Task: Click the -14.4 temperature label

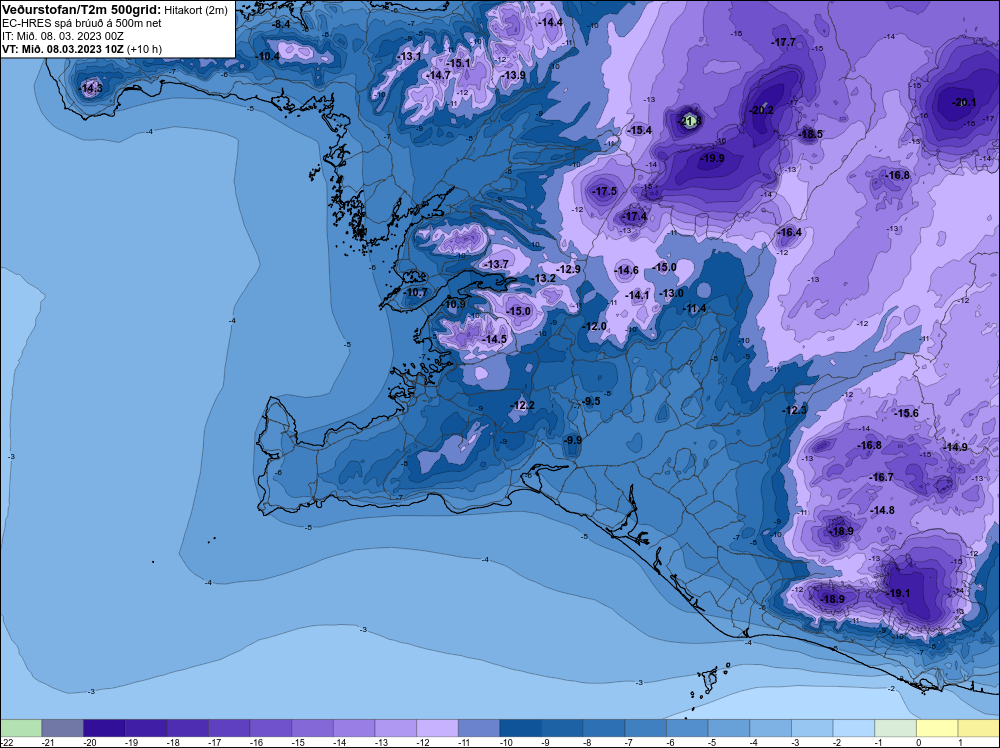Action: coord(550,22)
